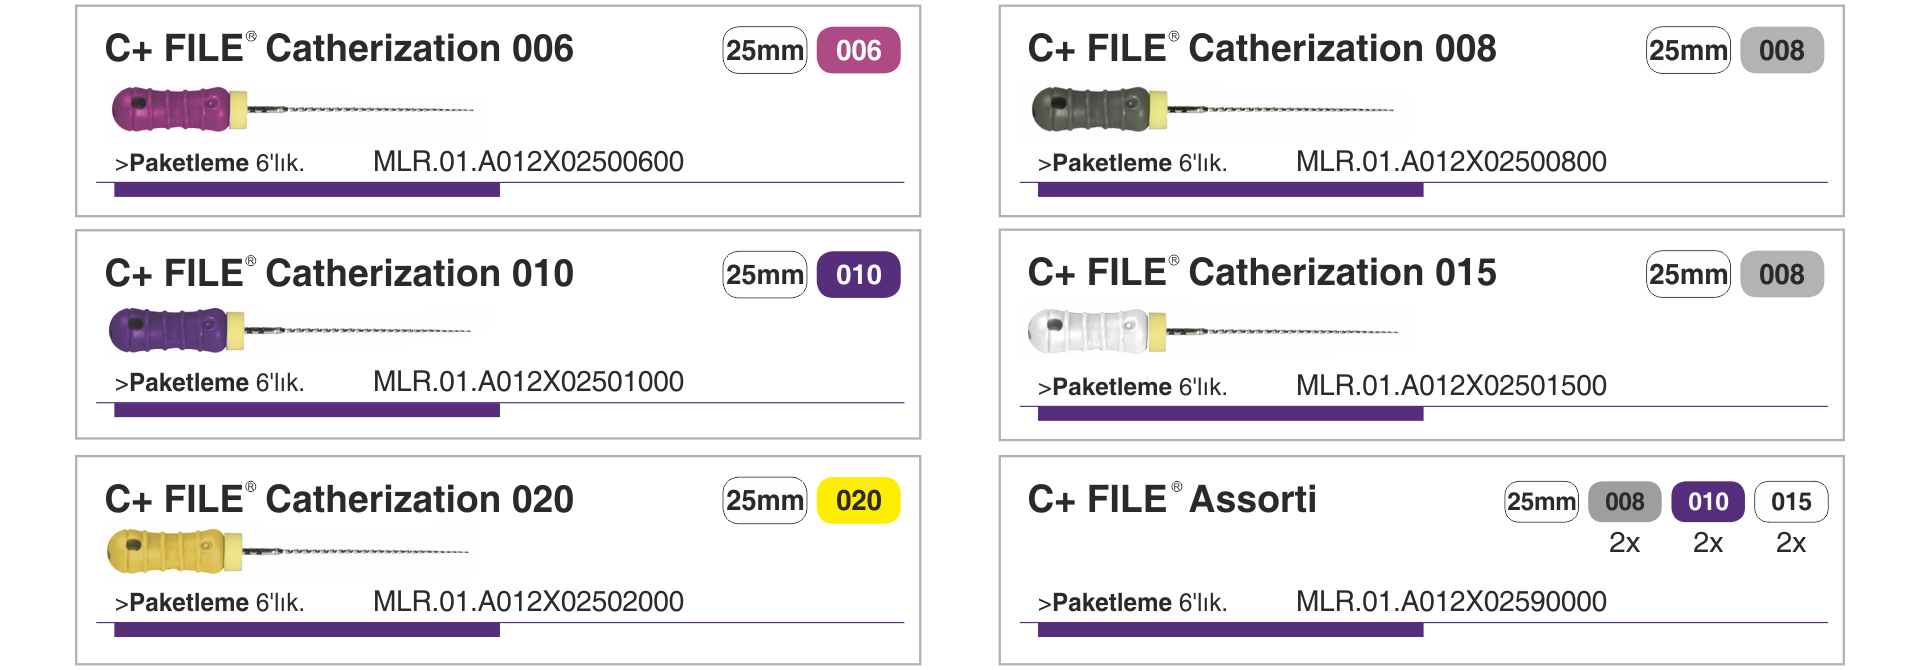Click Paketleme 6'lık label under Catherization 020

pyautogui.click(x=210, y=603)
